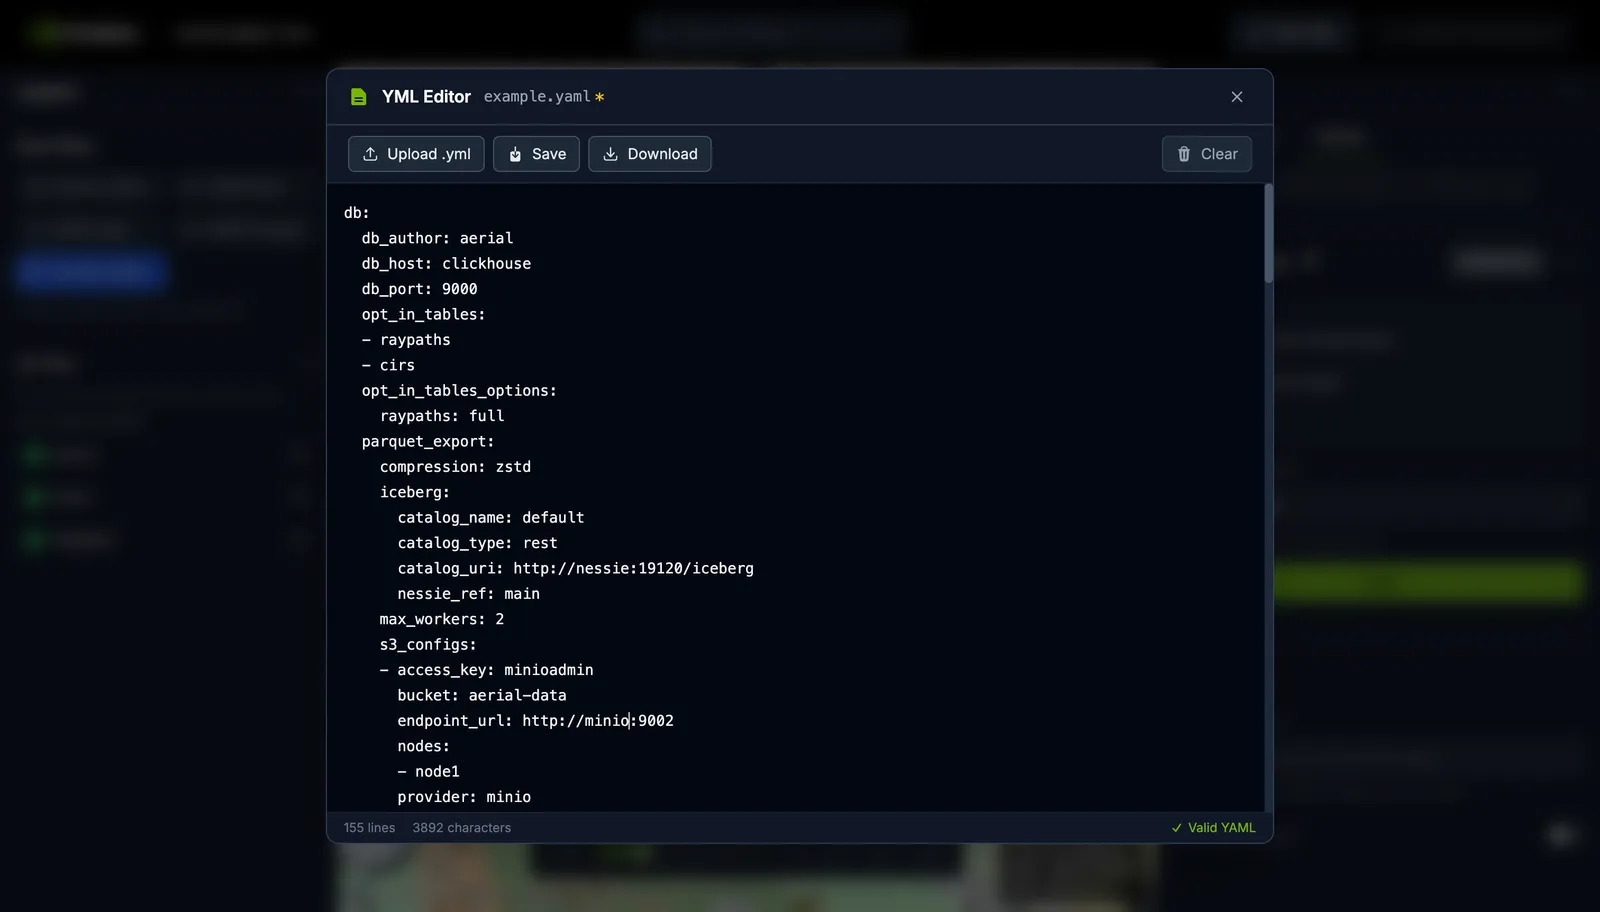Click the '- node1' list entry
Viewport: 1600px width, 912px height.
point(428,772)
